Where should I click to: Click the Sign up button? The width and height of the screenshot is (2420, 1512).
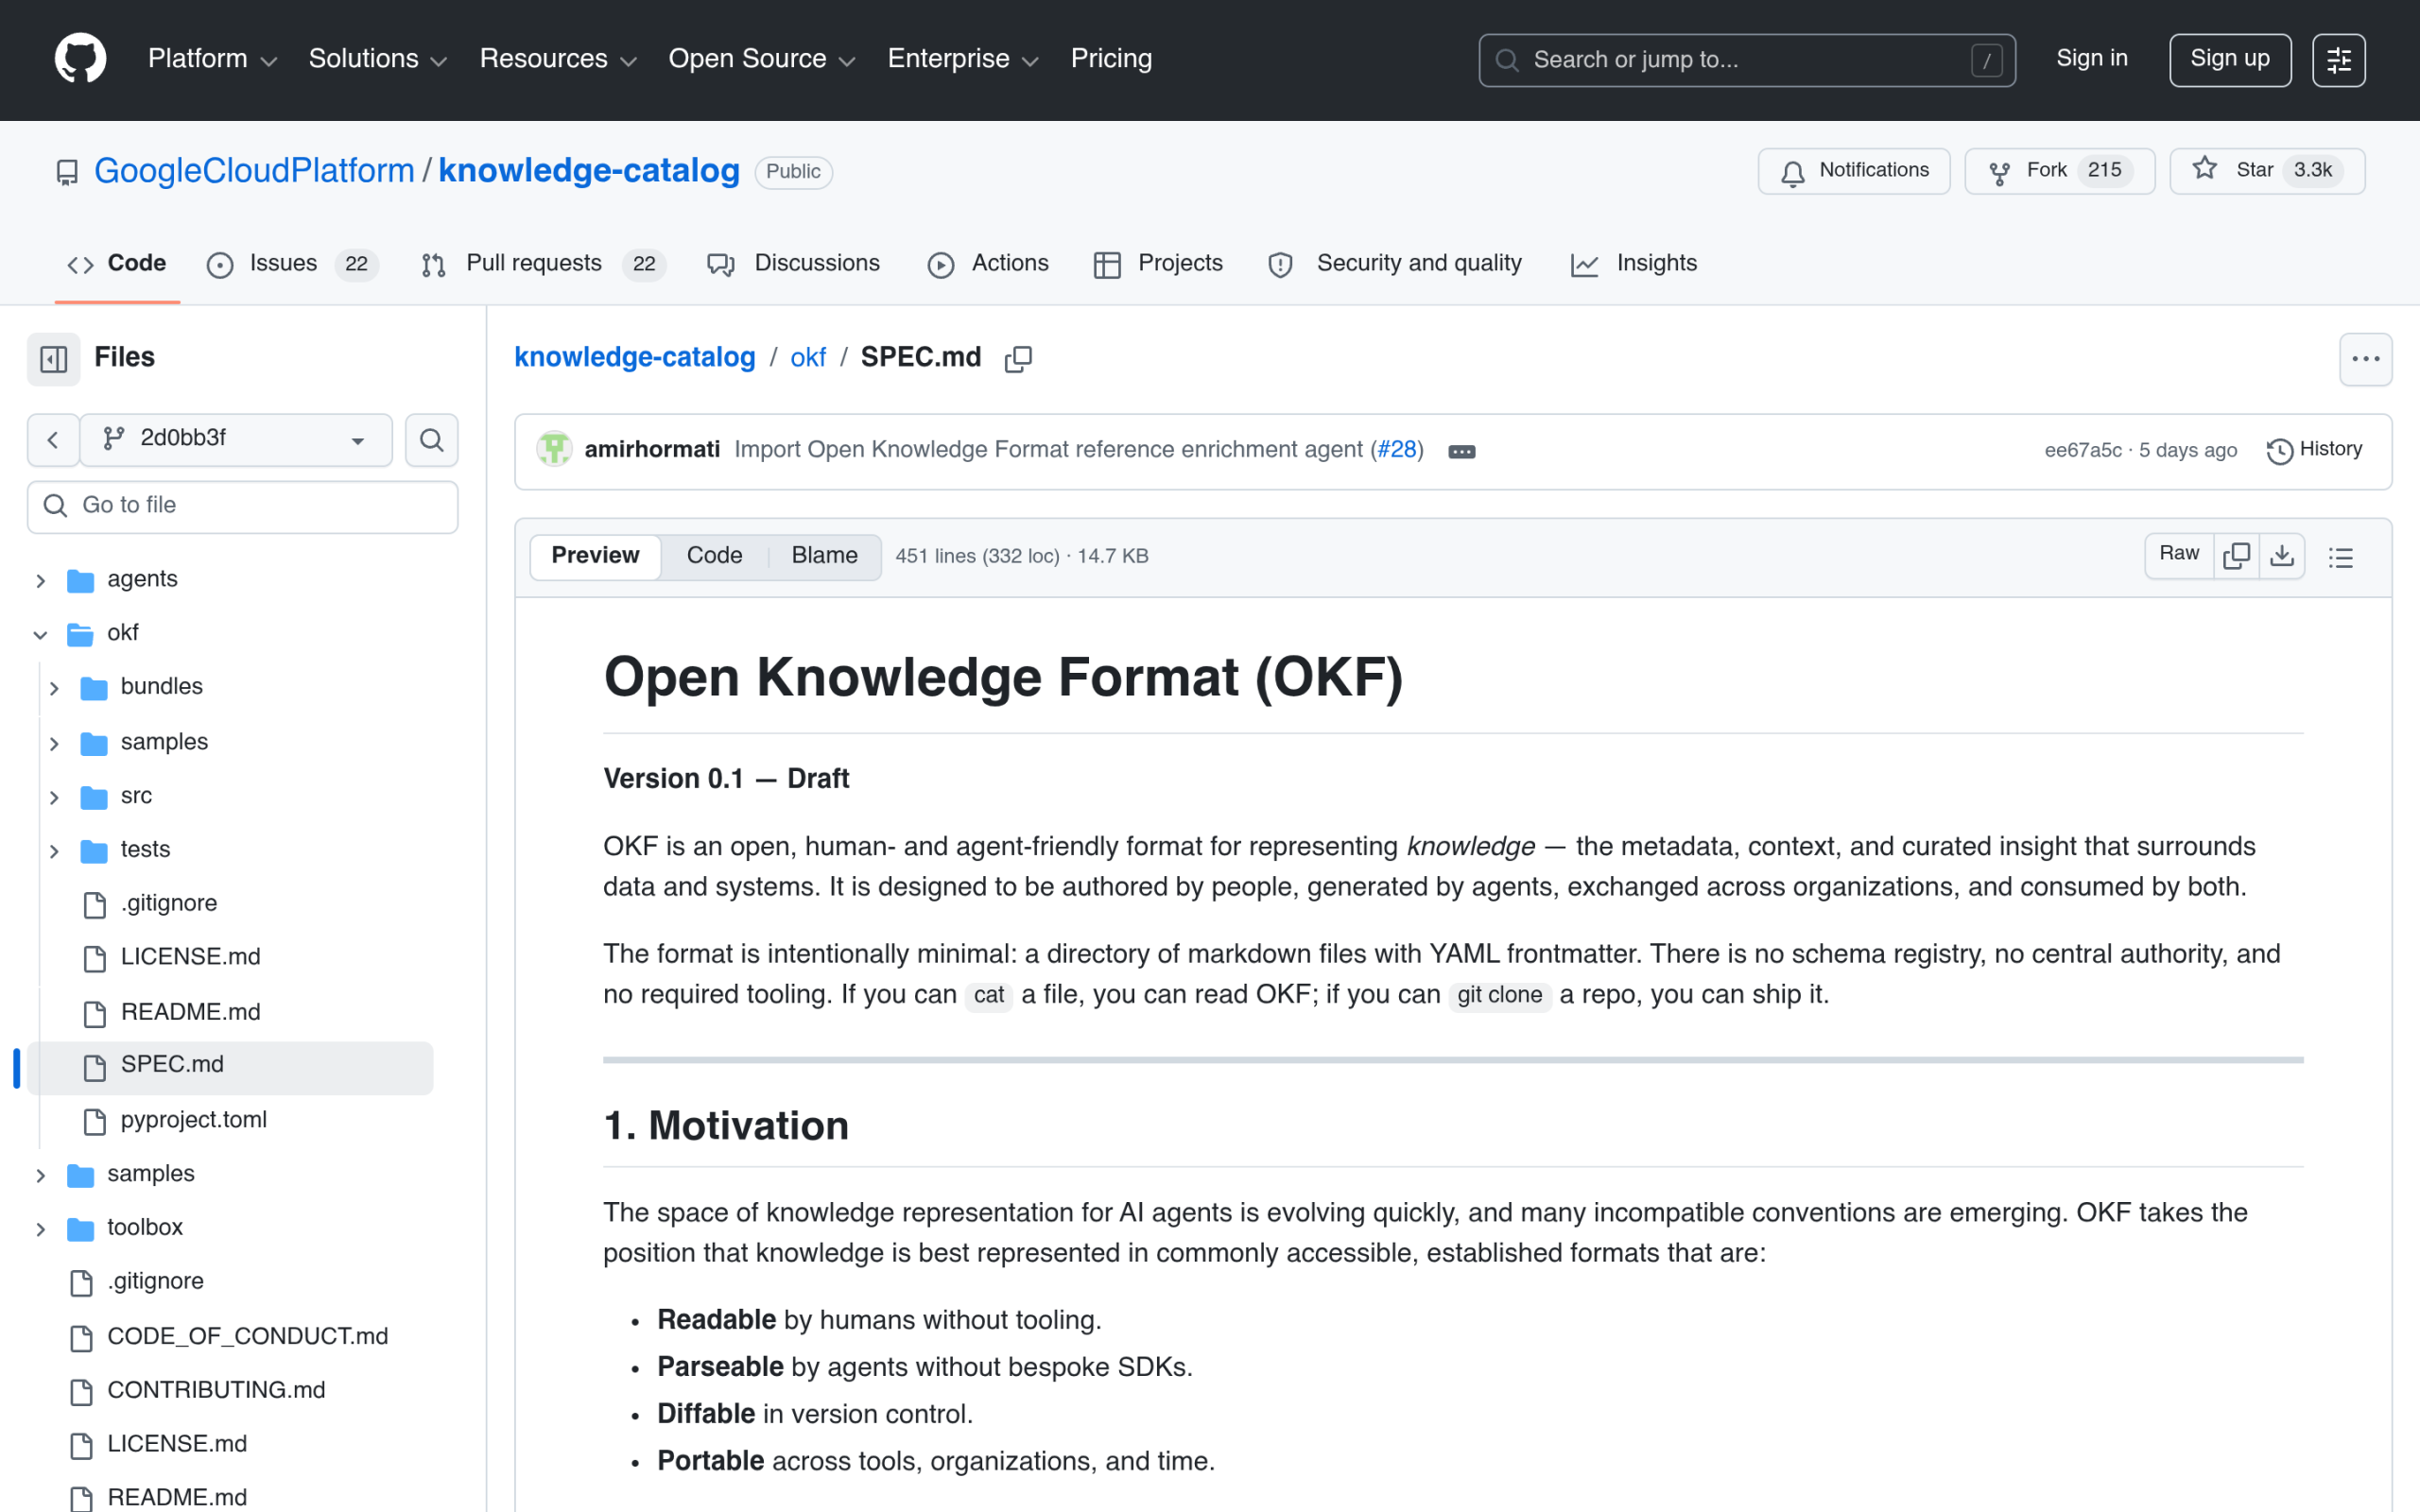pyautogui.click(x=2229, y=60)
